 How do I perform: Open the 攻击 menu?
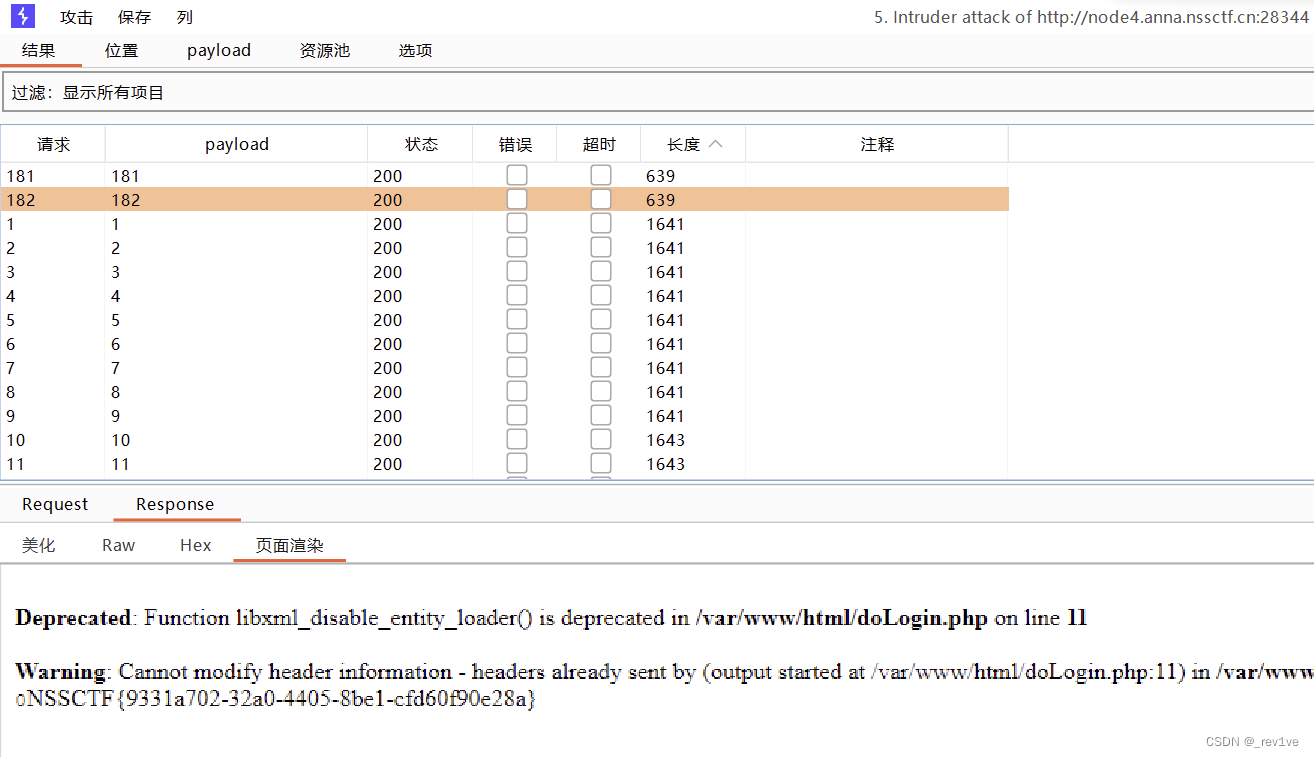[77, 17]
